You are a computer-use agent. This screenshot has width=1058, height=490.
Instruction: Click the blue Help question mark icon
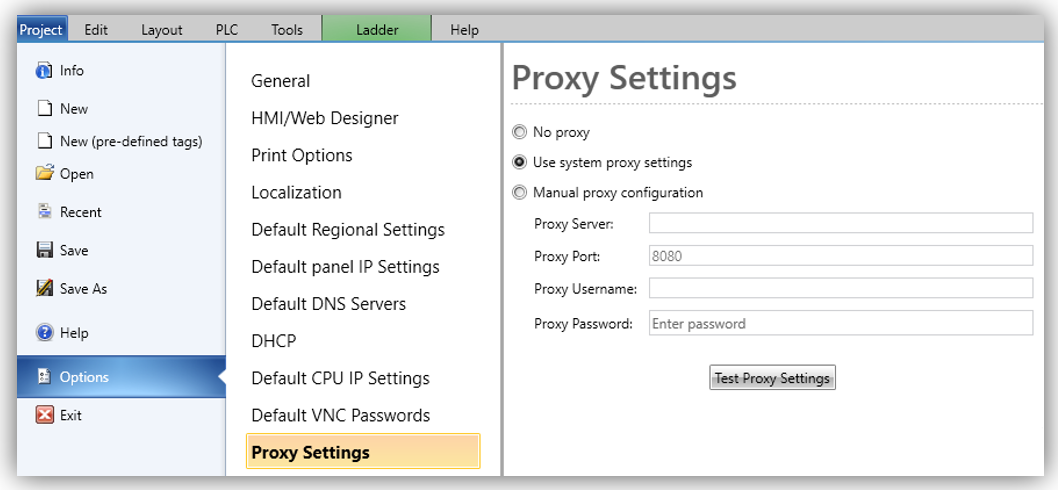click(44, 333)
